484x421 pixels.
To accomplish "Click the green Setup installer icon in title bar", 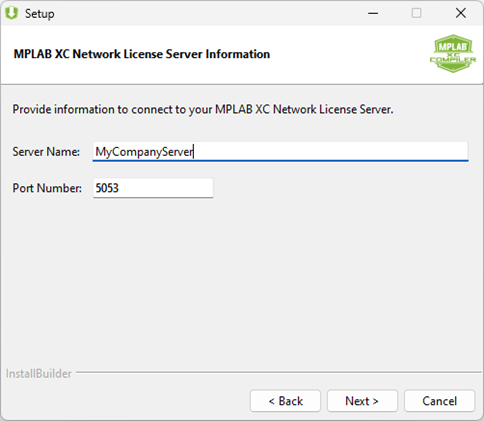I will (12, 13).
